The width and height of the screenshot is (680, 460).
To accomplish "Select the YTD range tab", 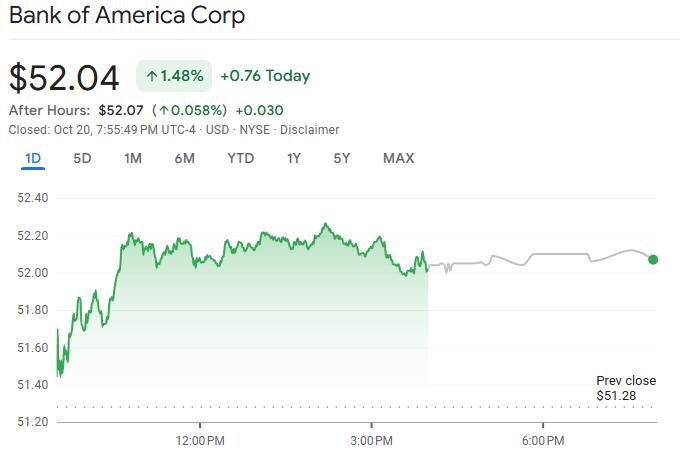I will pyautogui.click(x=240, y=158).
